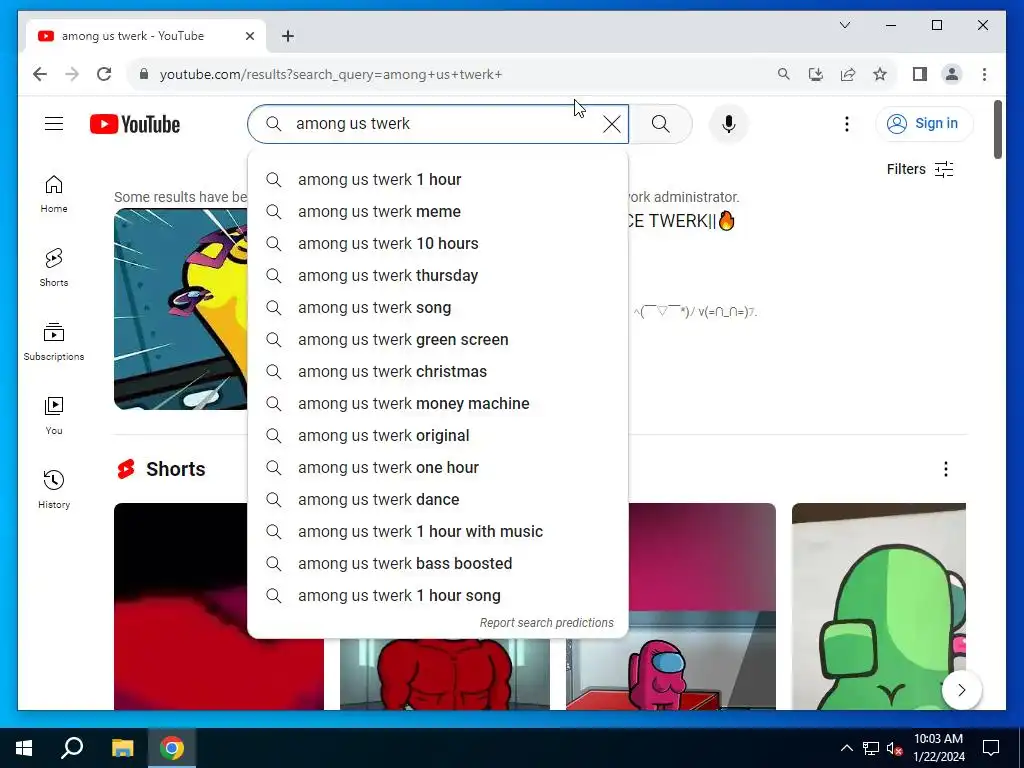
Task: Choose among us twerk dance suggestion
Action: click(438, 500)
